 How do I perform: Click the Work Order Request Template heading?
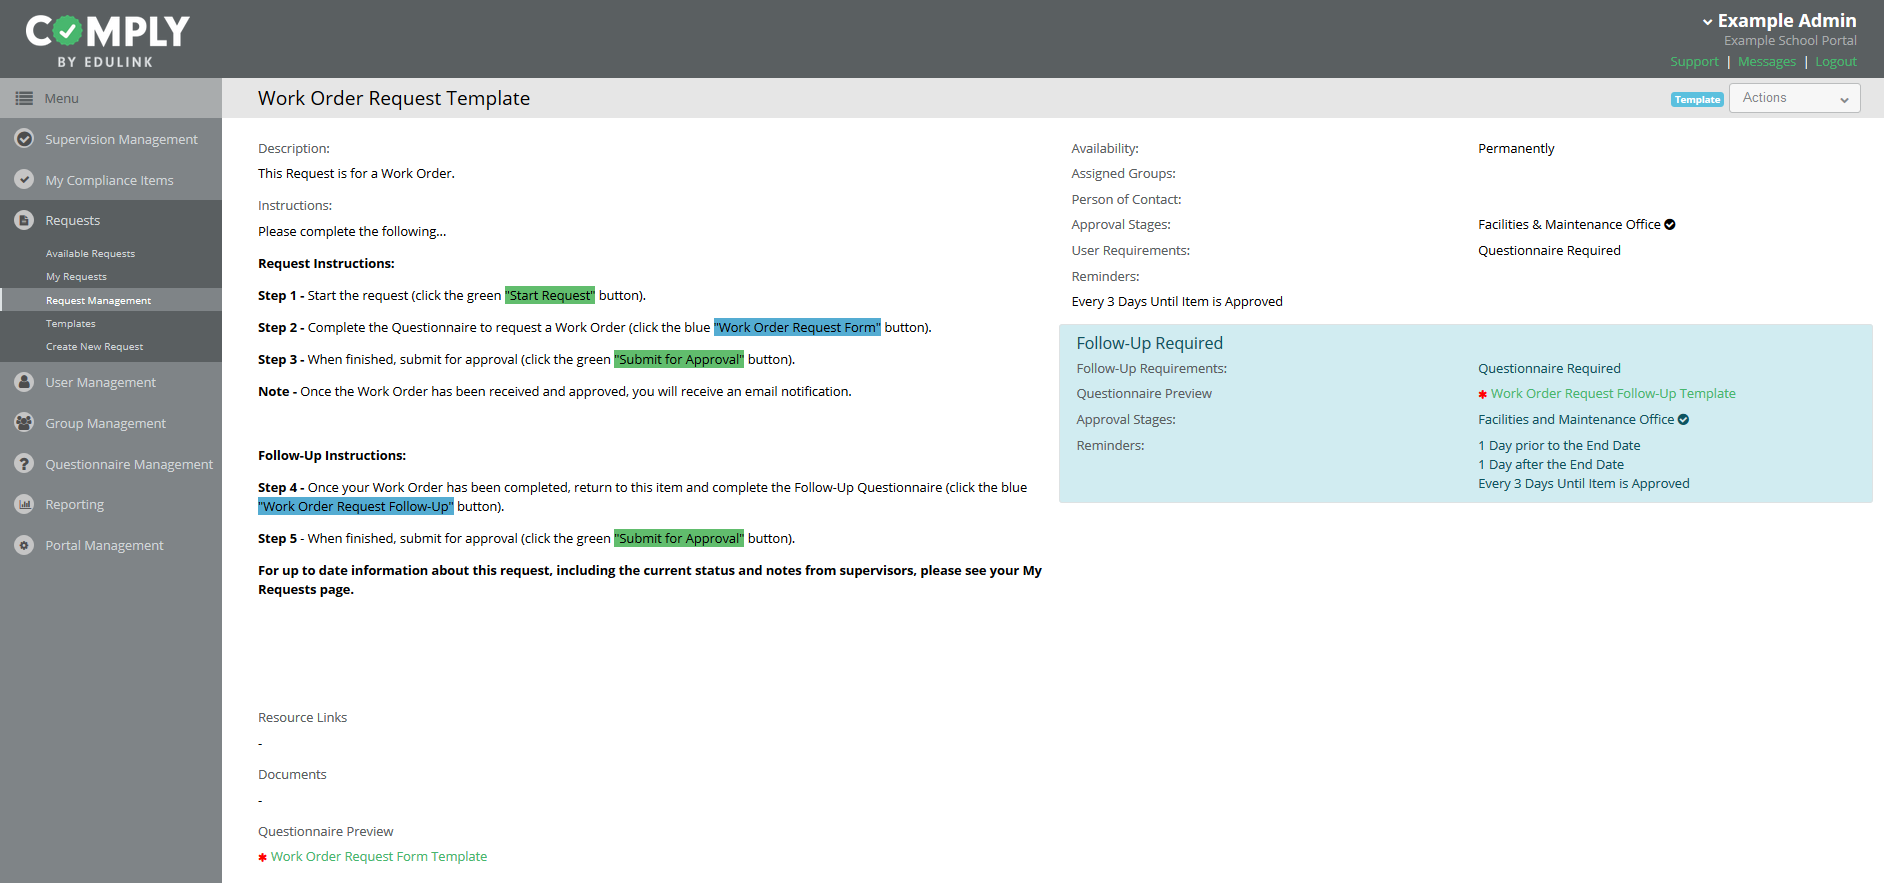click(x=394, y=98)
